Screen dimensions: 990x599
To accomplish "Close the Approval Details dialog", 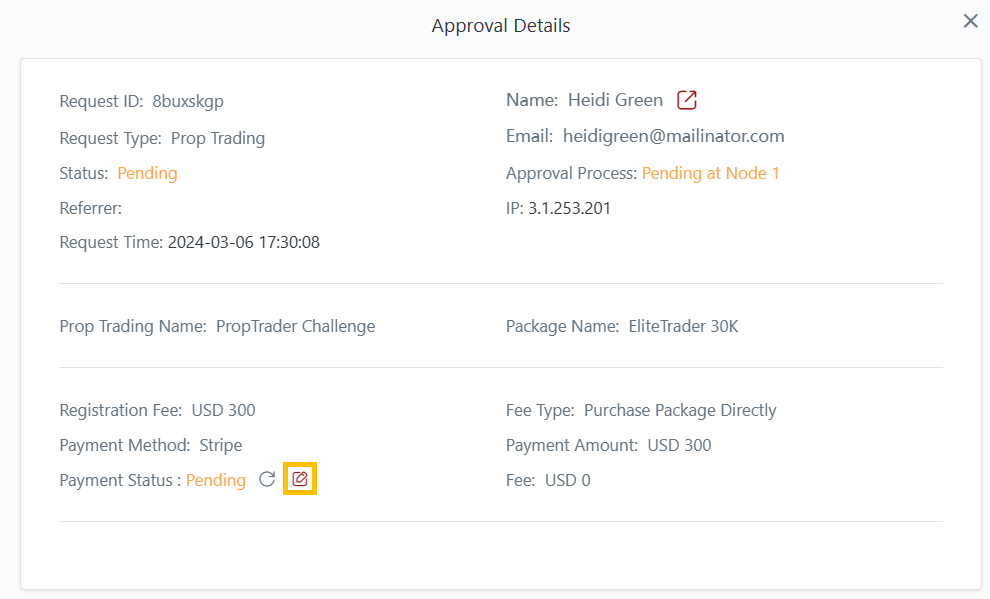I will point(970,21).
